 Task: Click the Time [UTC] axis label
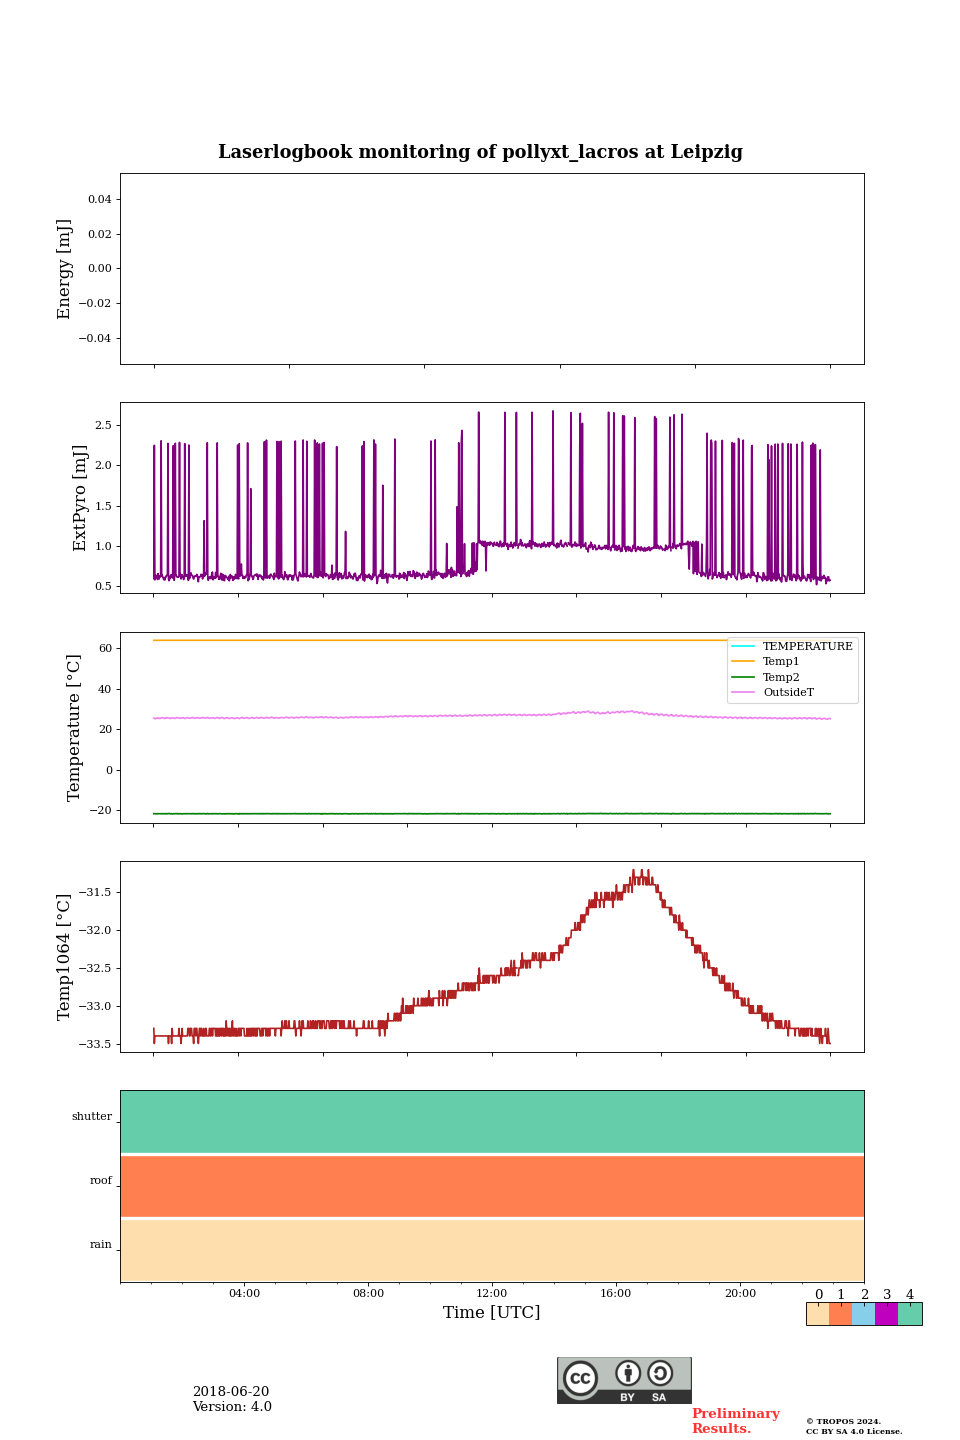click(x=492, y=1312)
